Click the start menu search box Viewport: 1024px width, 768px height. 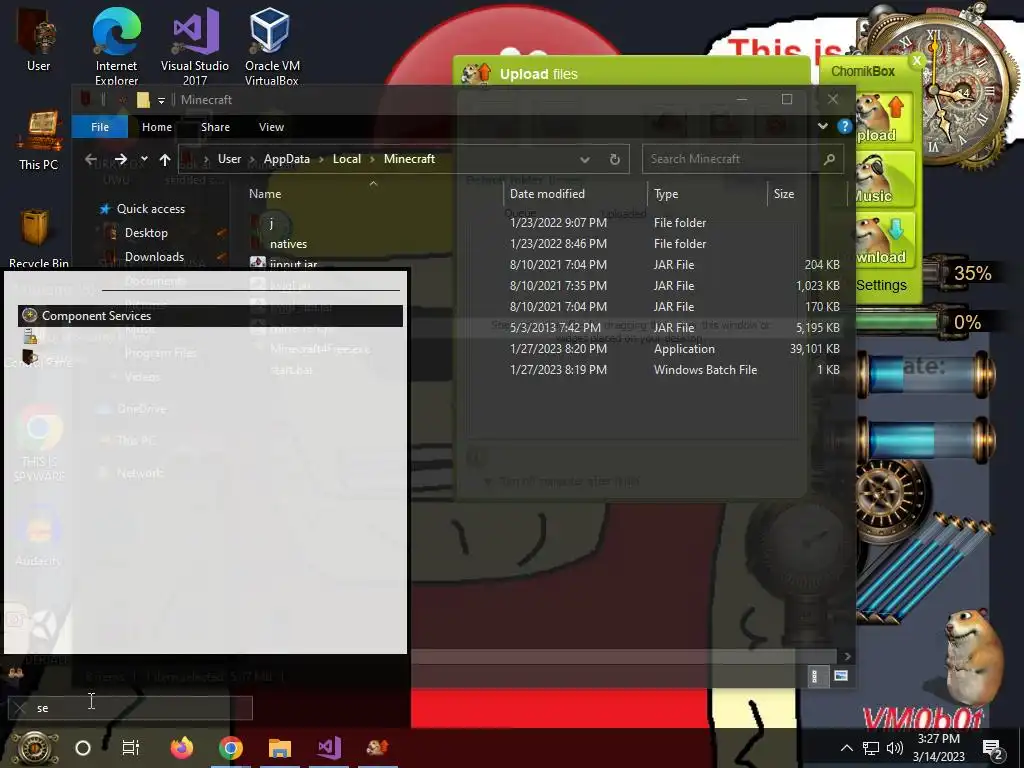click(131, 708)
